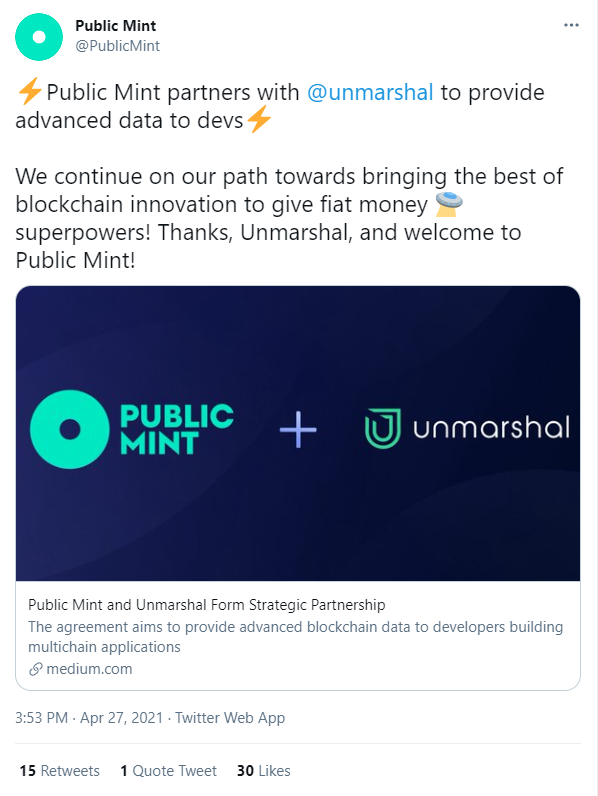Click the first lightning bolt emoji
Image resolution: width=598 pixels, height=796 pixels.
pyautogui.click(x=30, y=92)
